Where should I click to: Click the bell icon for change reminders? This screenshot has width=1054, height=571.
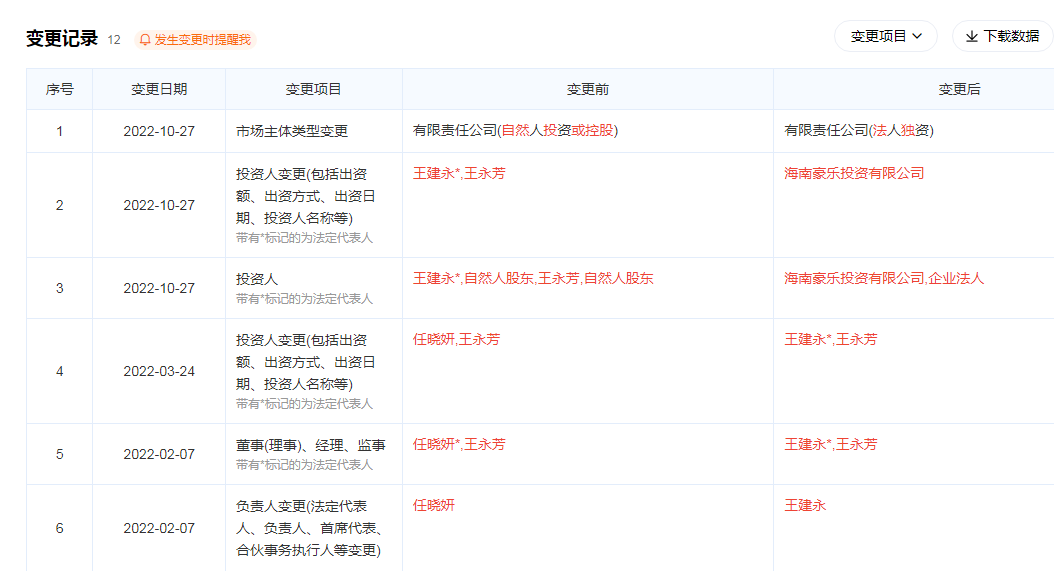pyautogui.click(x=145, y=40)
